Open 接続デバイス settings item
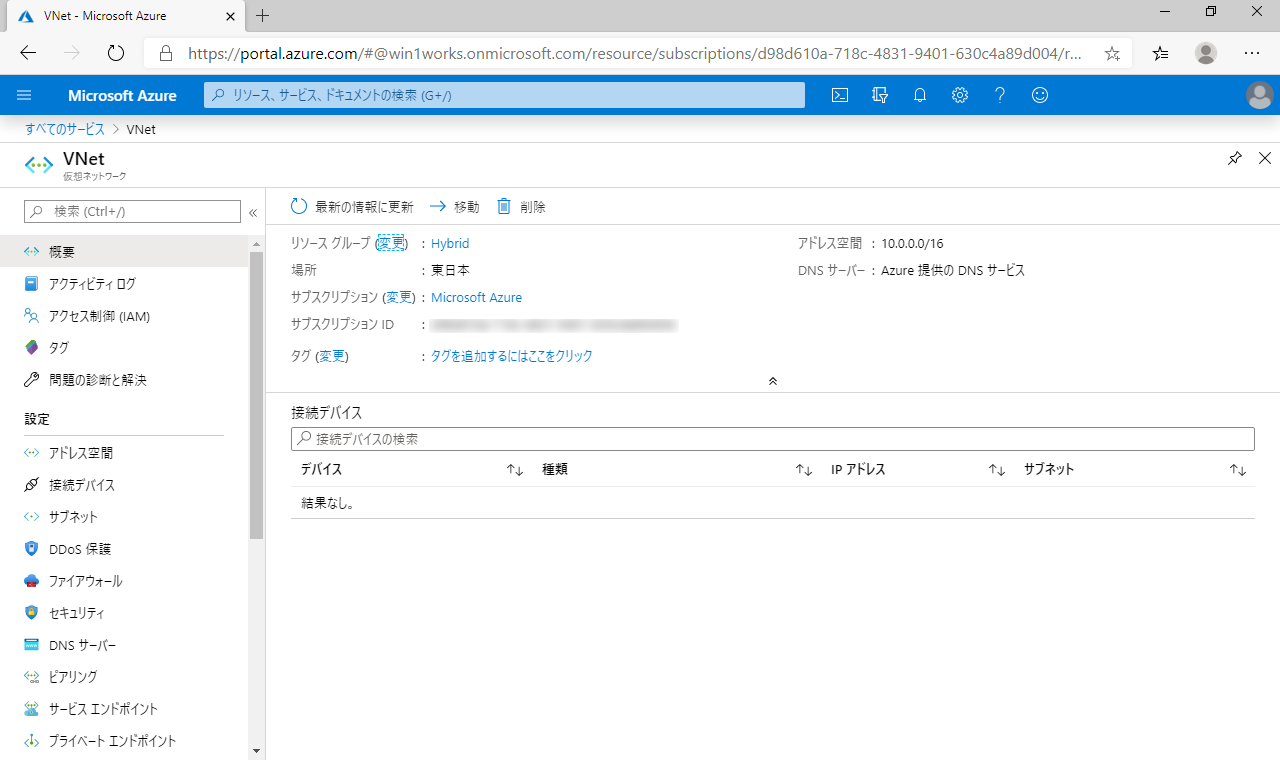Screen dimensions: 1280x760 click(124, 485)
